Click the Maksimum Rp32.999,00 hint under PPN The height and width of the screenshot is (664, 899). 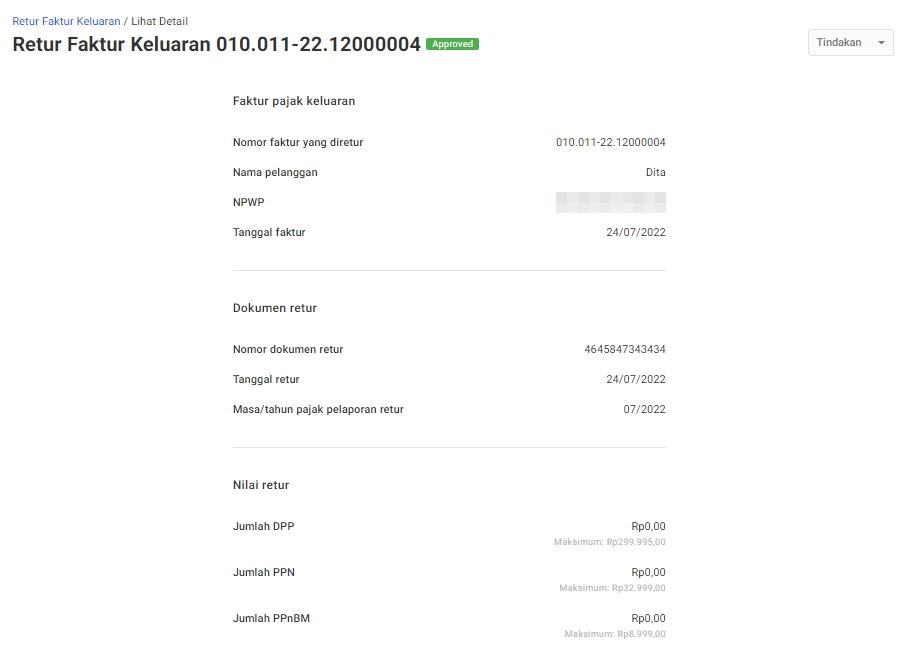(x=612, y=588)
